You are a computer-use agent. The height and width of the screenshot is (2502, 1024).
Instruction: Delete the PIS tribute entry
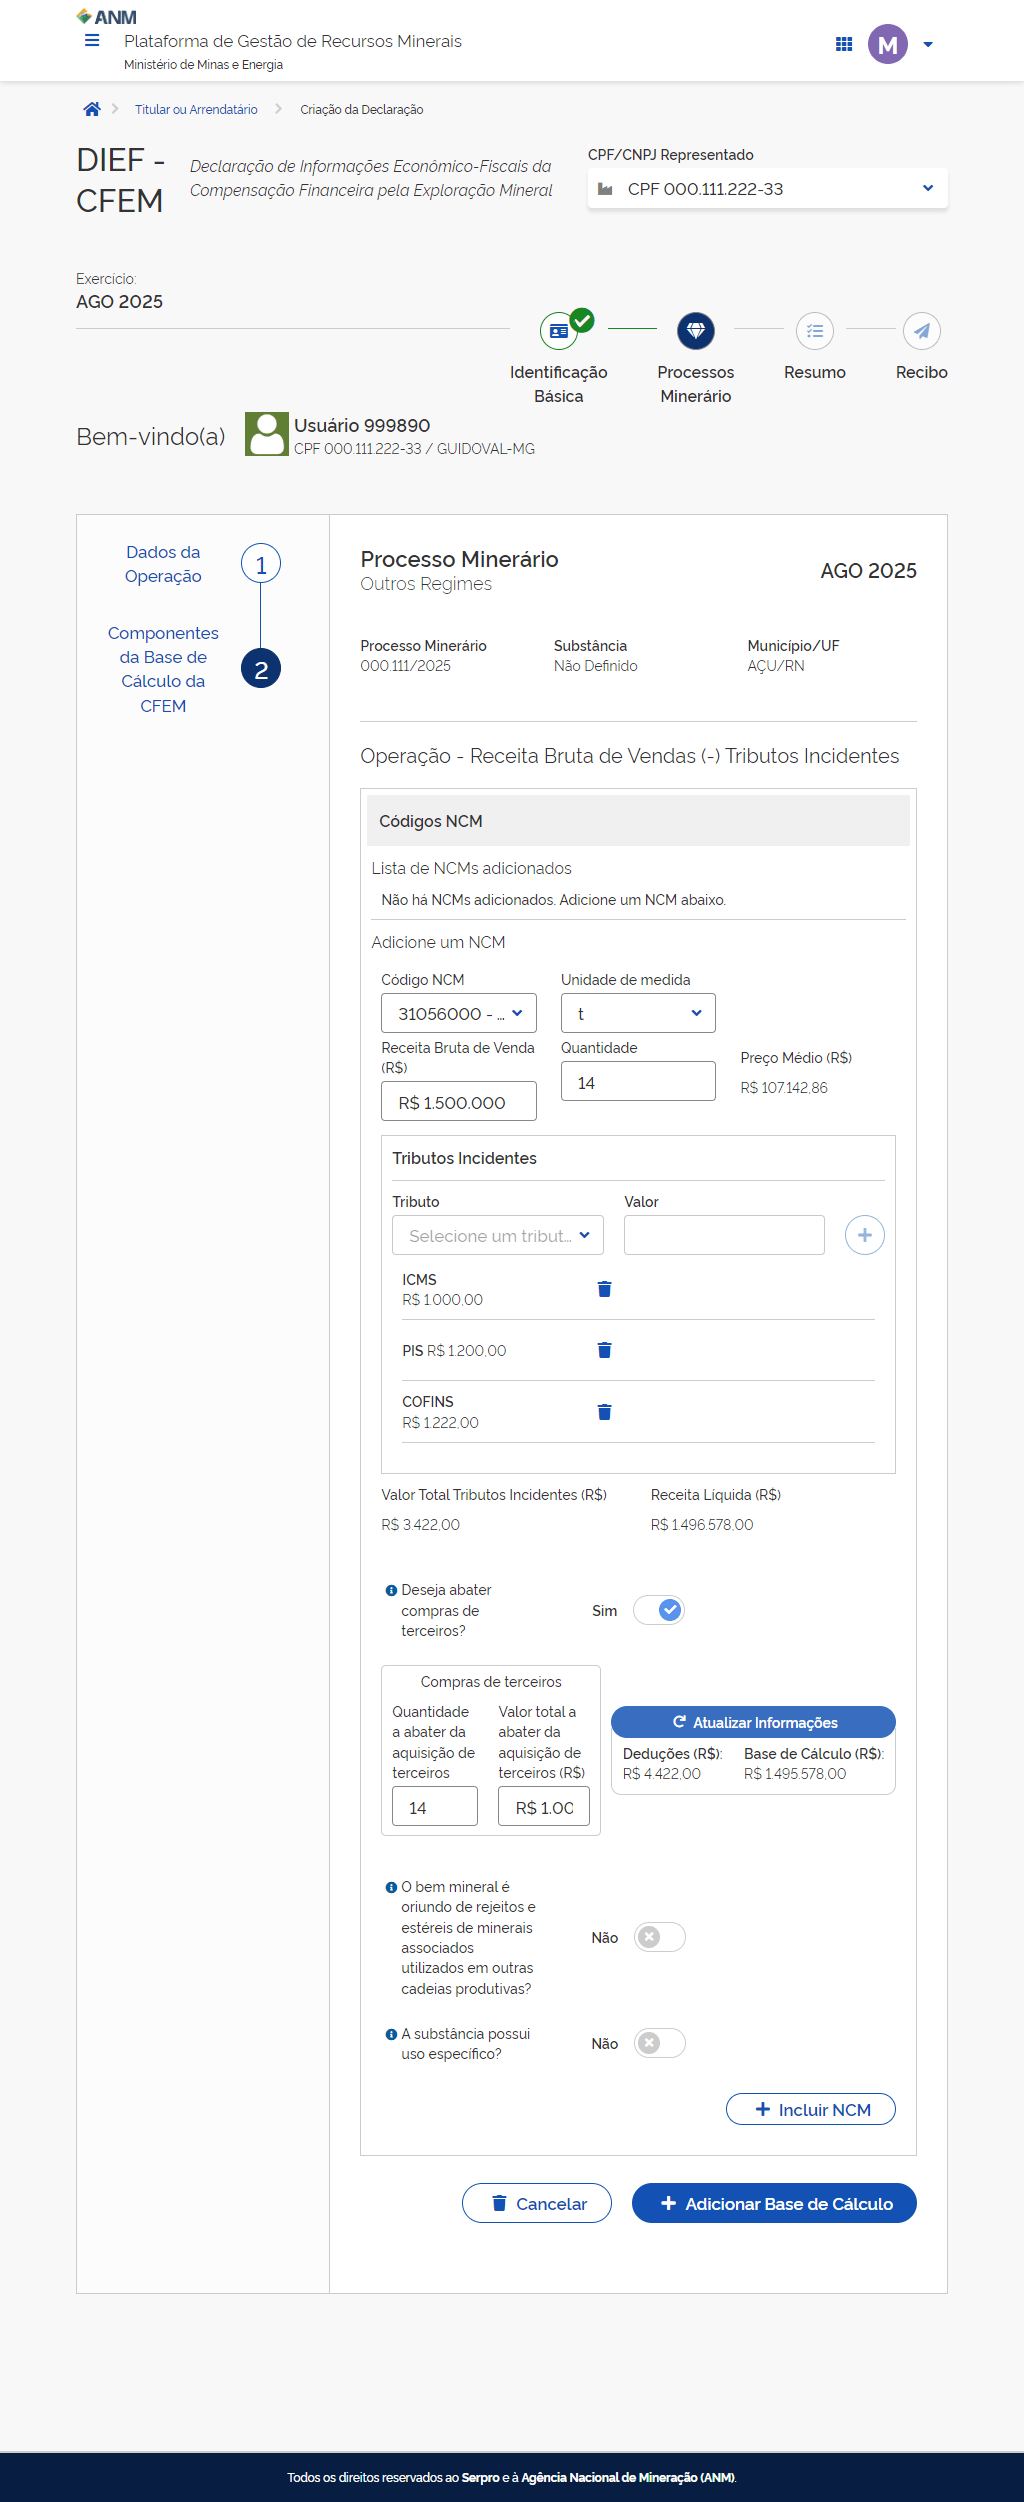point(604,1350)
